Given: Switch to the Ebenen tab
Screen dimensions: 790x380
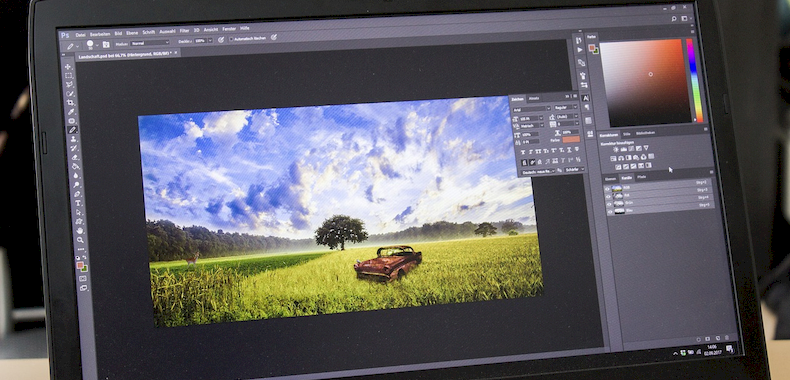Looking at the screenshot, I should click(x=610, y=179).
